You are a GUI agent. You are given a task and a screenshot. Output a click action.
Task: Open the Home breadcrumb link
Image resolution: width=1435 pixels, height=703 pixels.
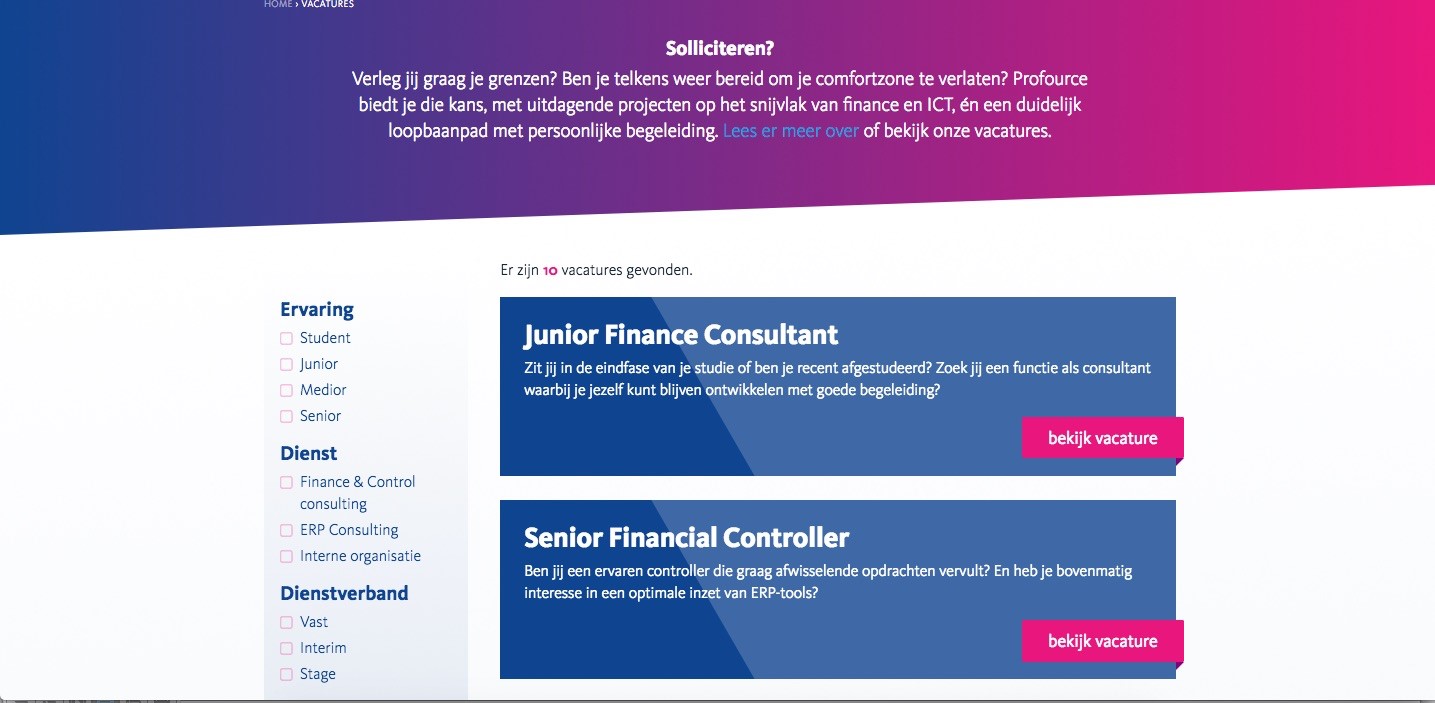278,4
